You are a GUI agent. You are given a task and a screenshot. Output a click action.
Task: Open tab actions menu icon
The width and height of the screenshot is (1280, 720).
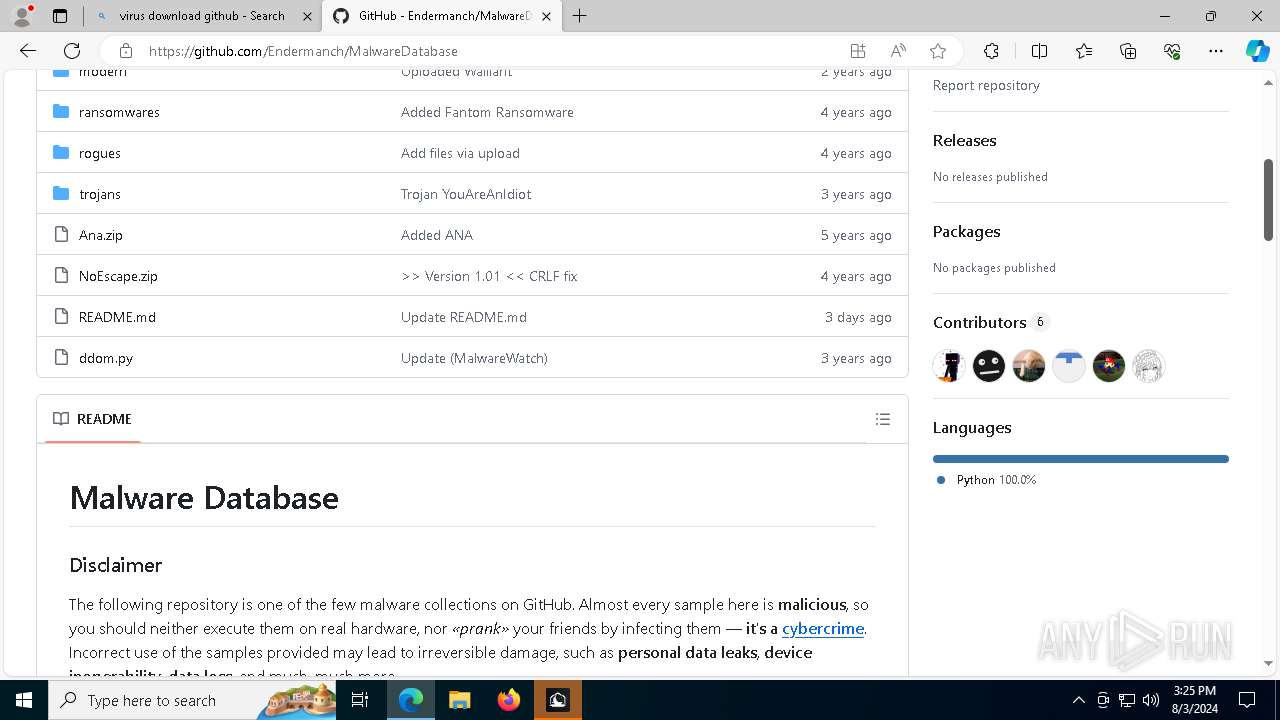60,16
